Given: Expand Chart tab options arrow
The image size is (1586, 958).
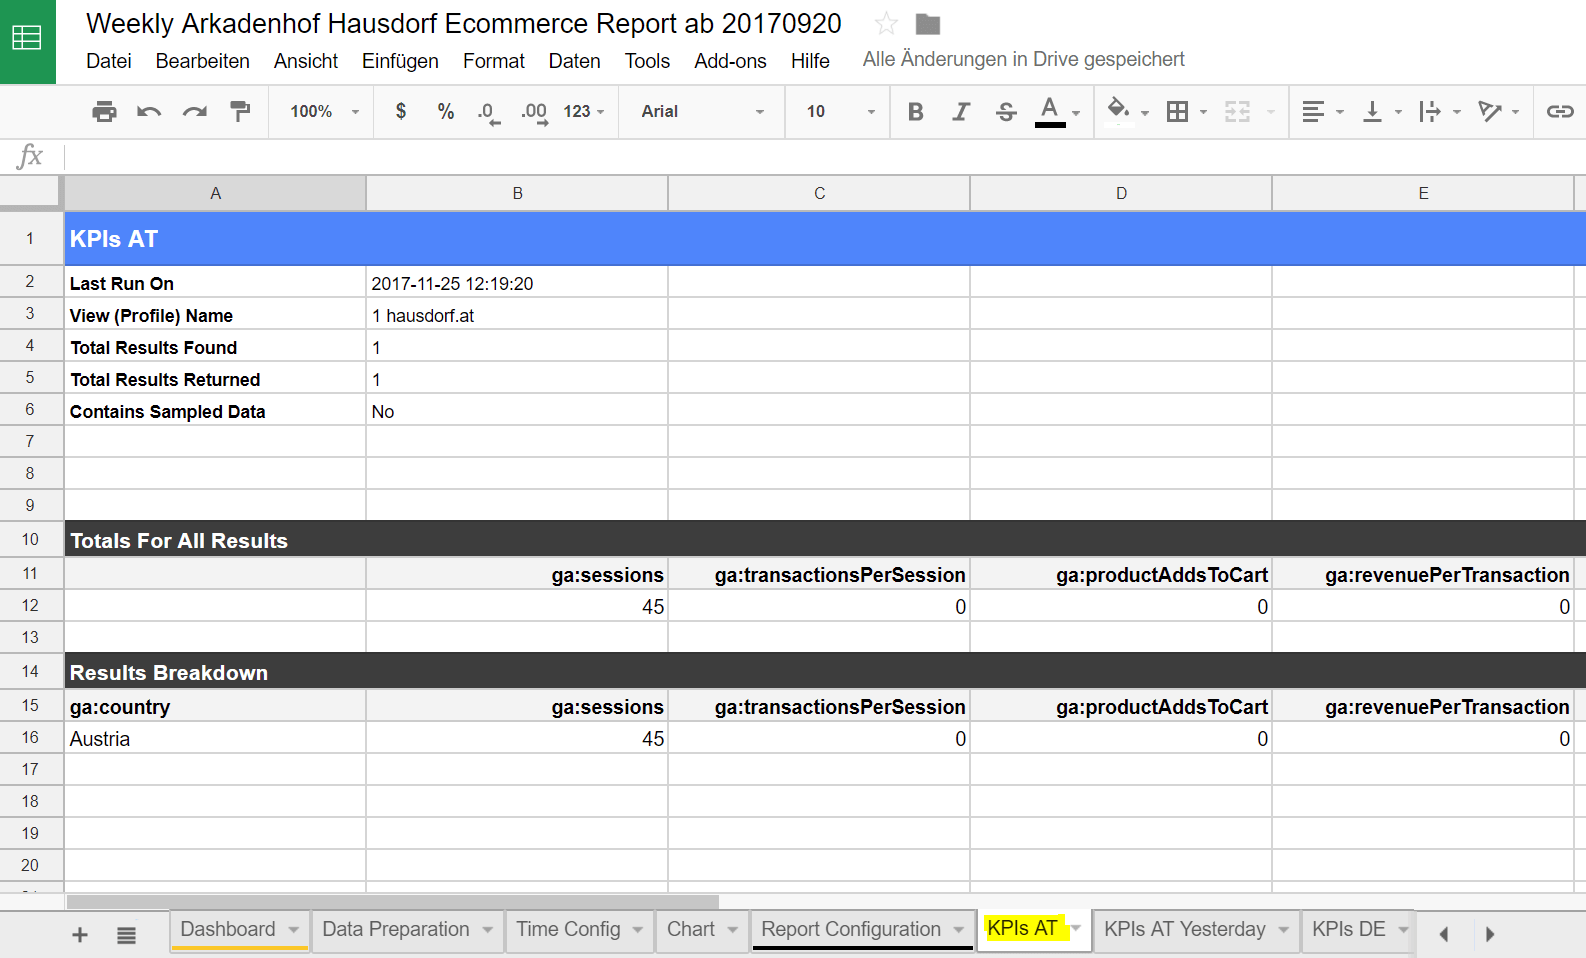Looking at the screenshot, I should coord(733,930).
